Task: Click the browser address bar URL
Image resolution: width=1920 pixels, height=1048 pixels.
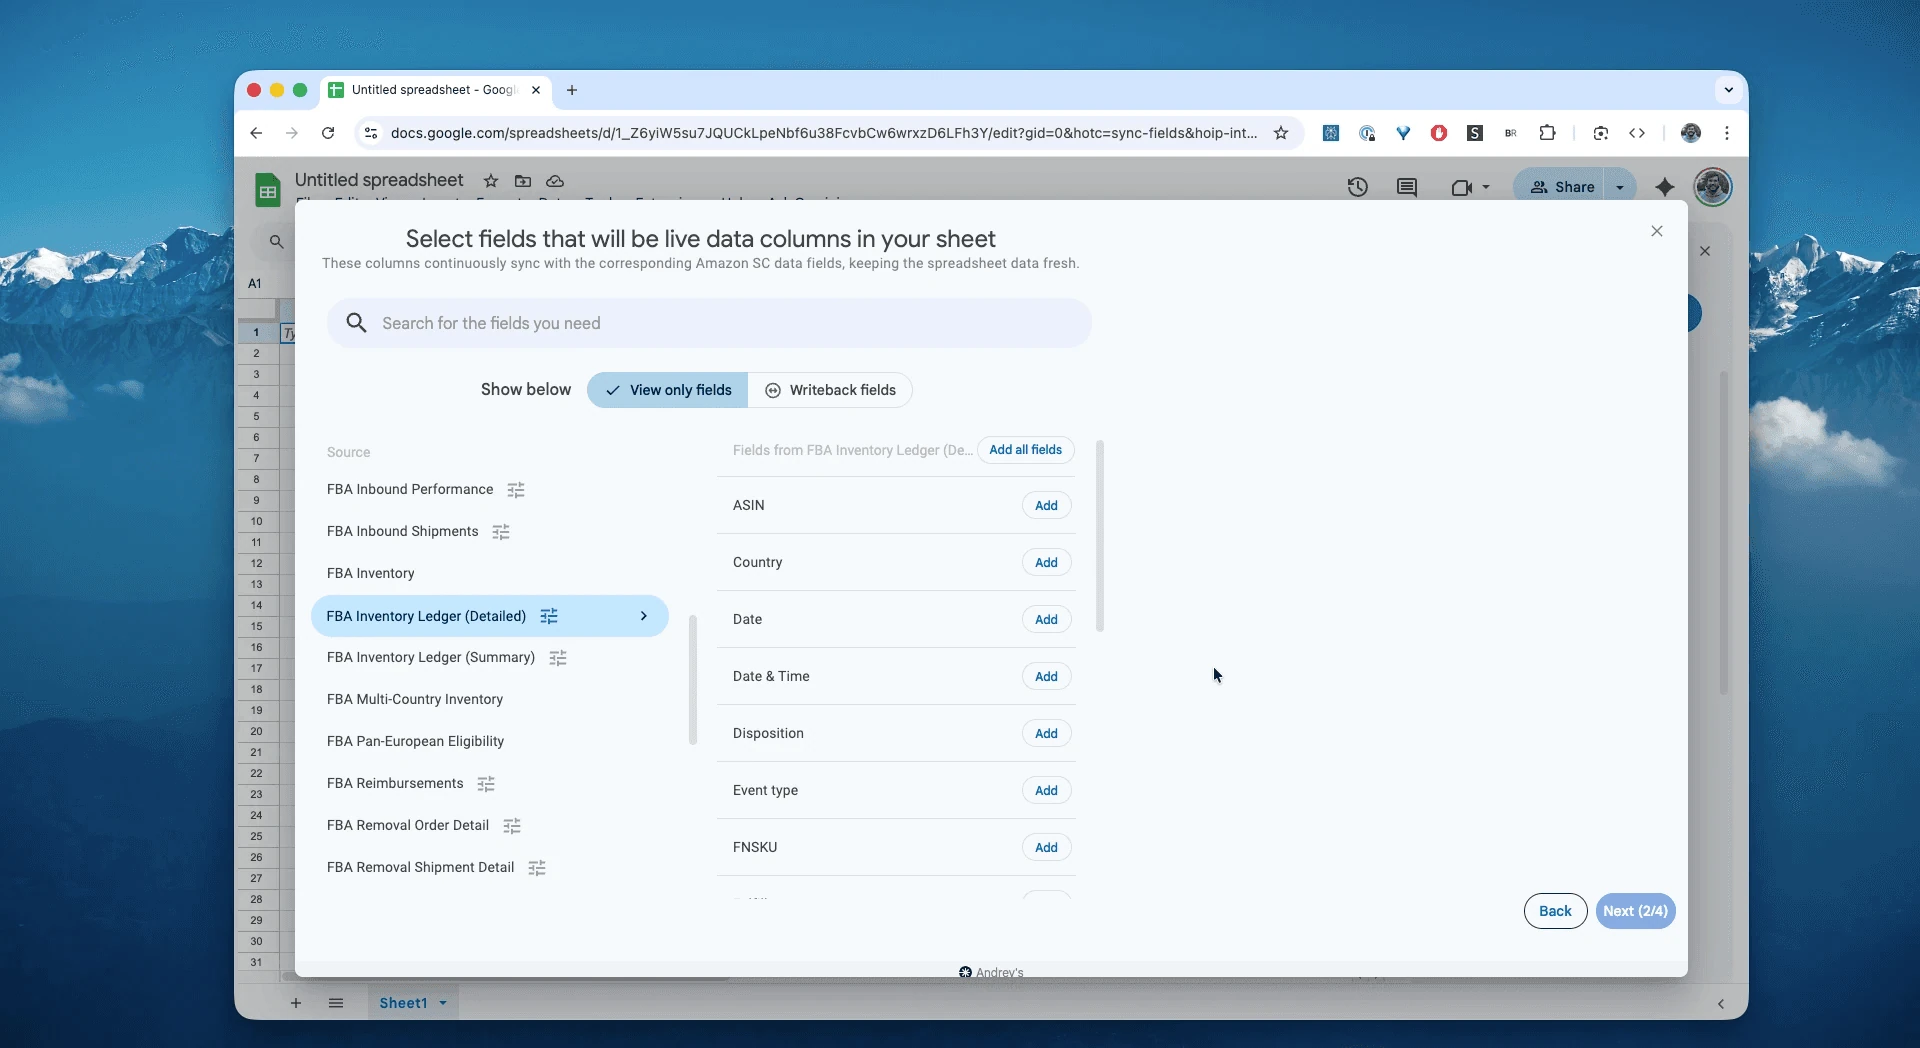Action: (824, 133)
